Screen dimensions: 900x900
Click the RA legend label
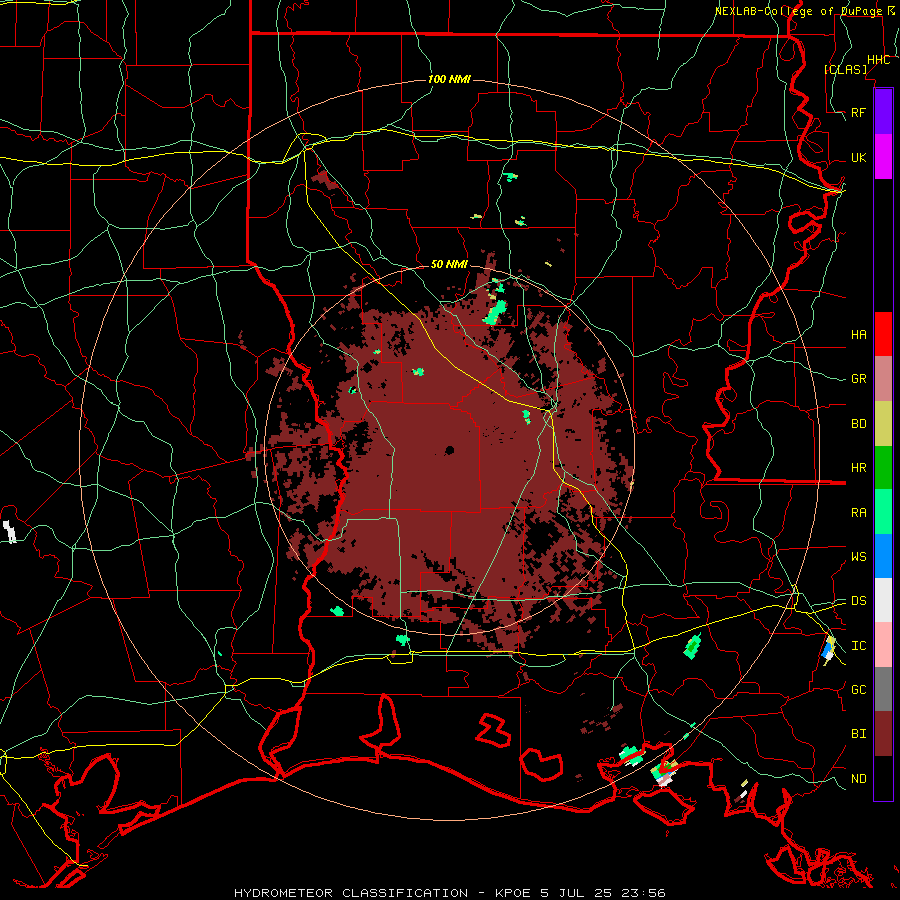[858, 513]
